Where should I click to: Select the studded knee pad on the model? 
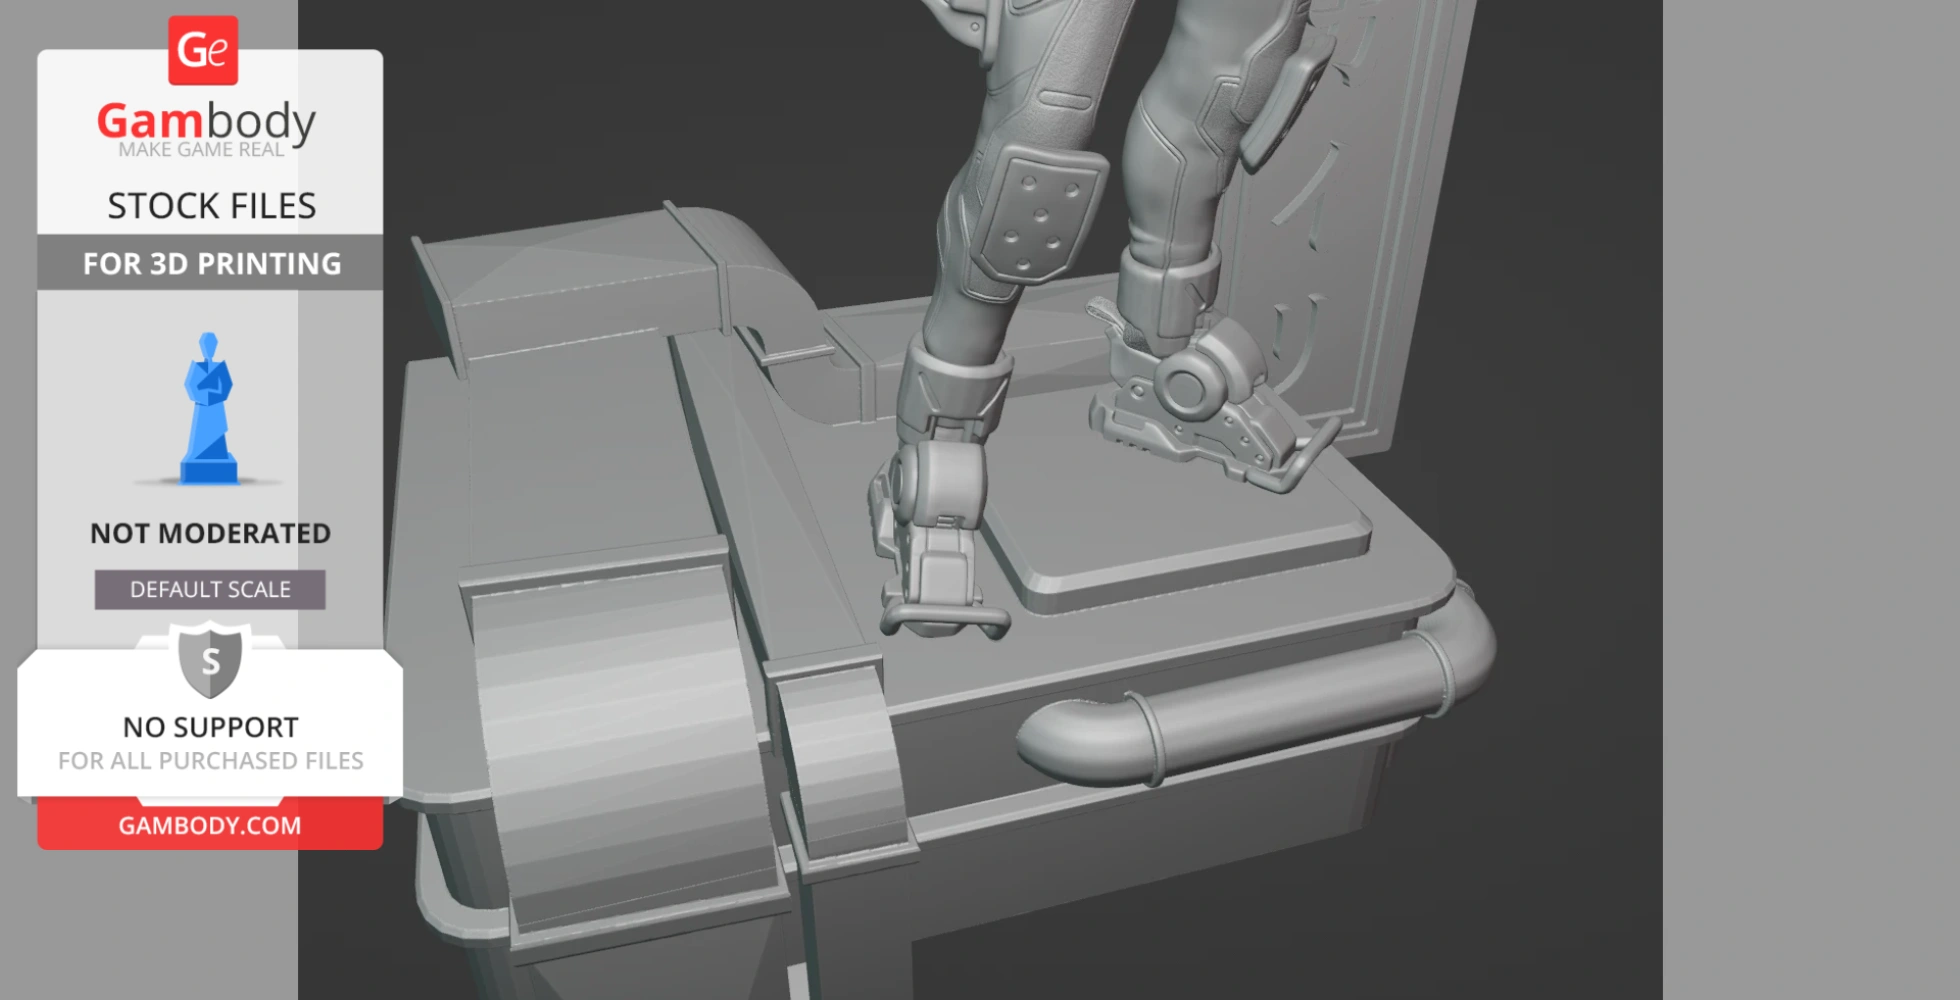coord(1040,214)
